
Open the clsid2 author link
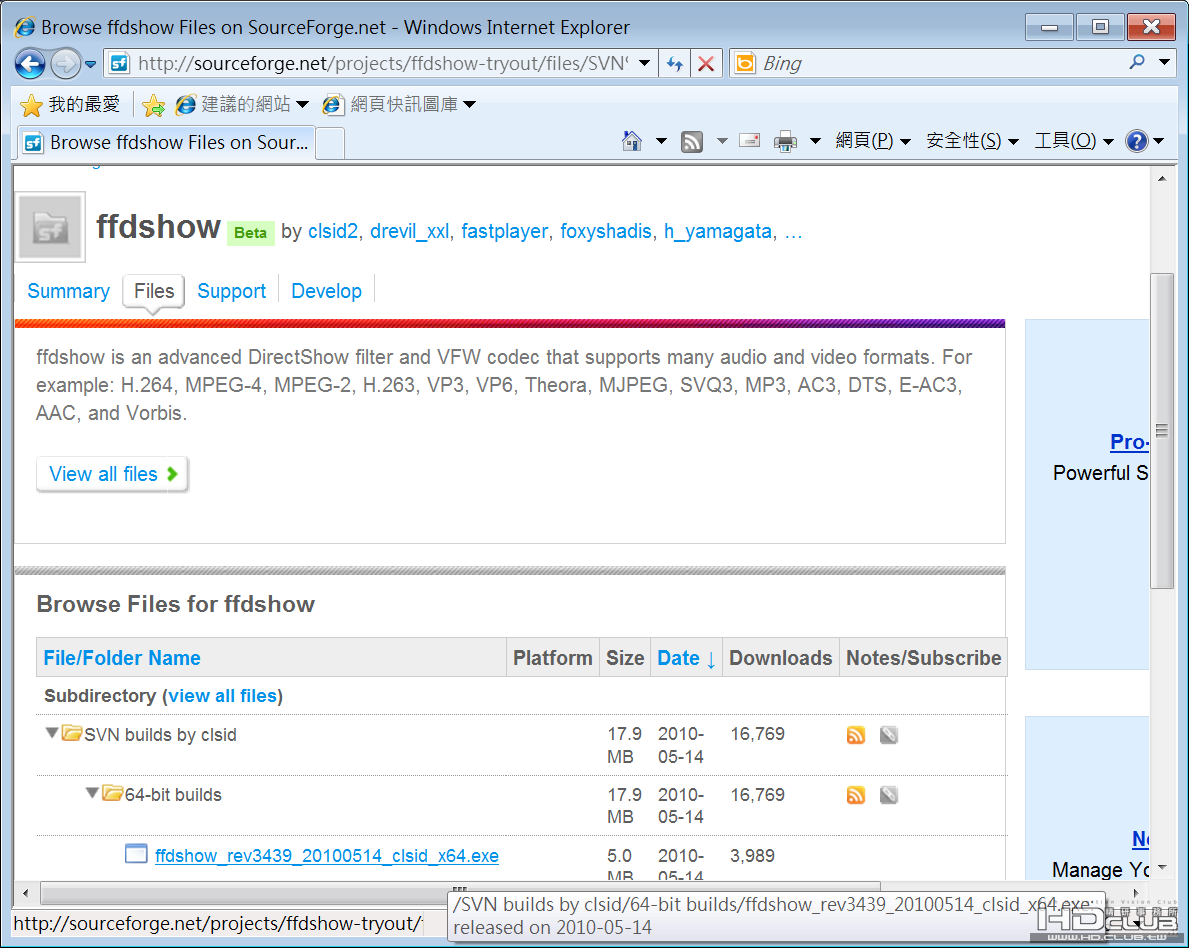pos(332,231)
